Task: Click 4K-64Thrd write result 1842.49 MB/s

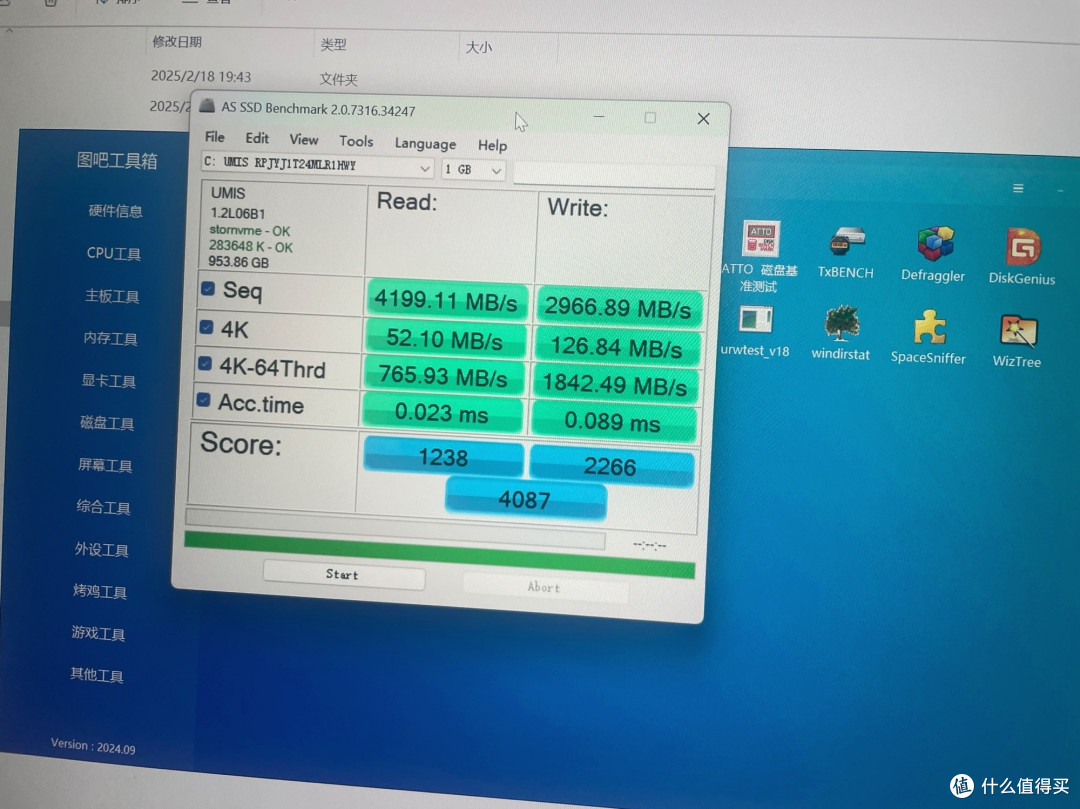Action: tap(614, 384)
